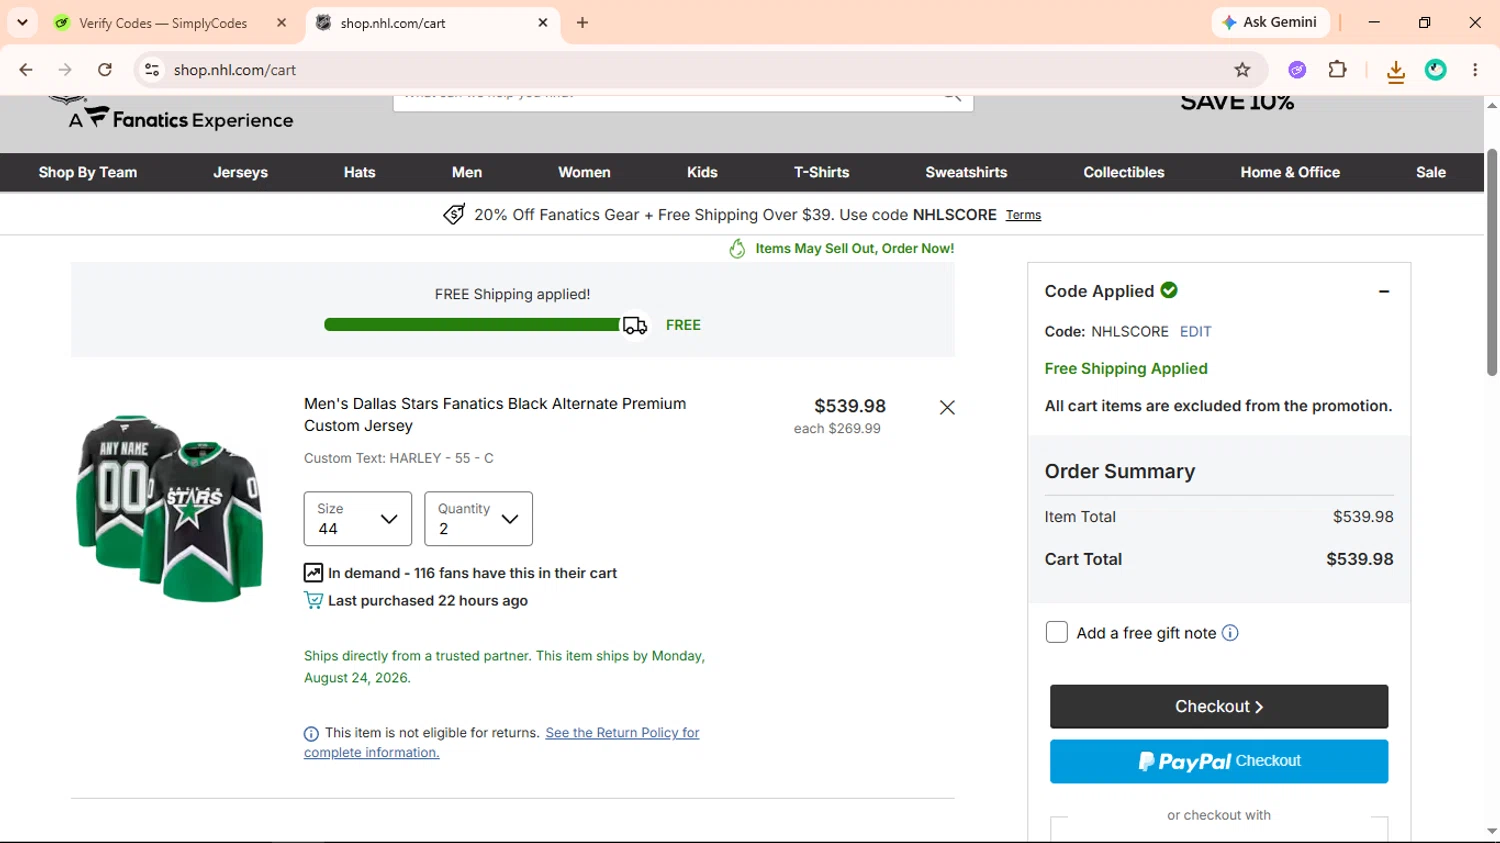Bookmark this page with the star icon
Viewport: 1500px width, 843px height.
(1242, 70)
